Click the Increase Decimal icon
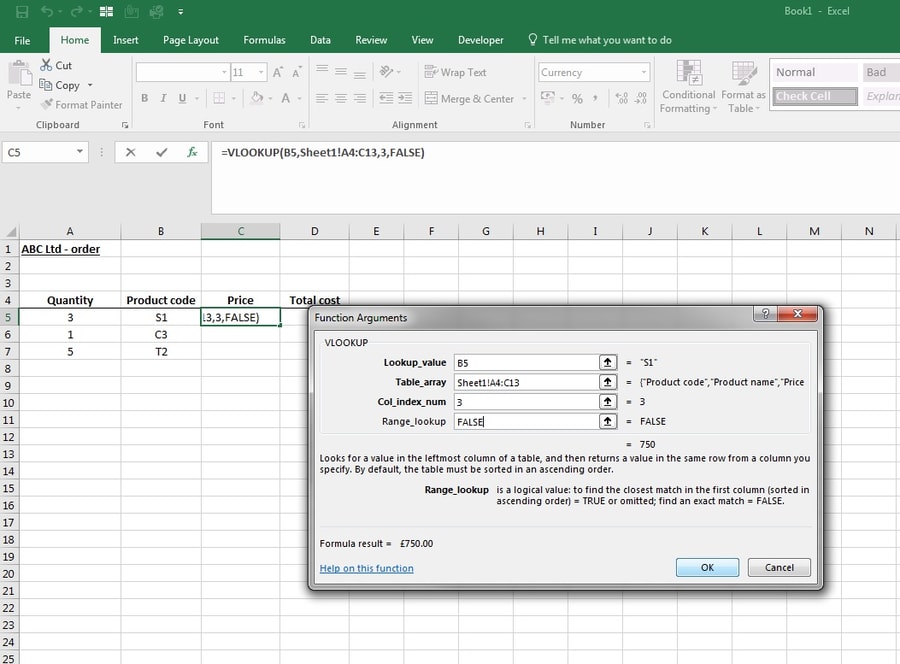 [622, 98]
